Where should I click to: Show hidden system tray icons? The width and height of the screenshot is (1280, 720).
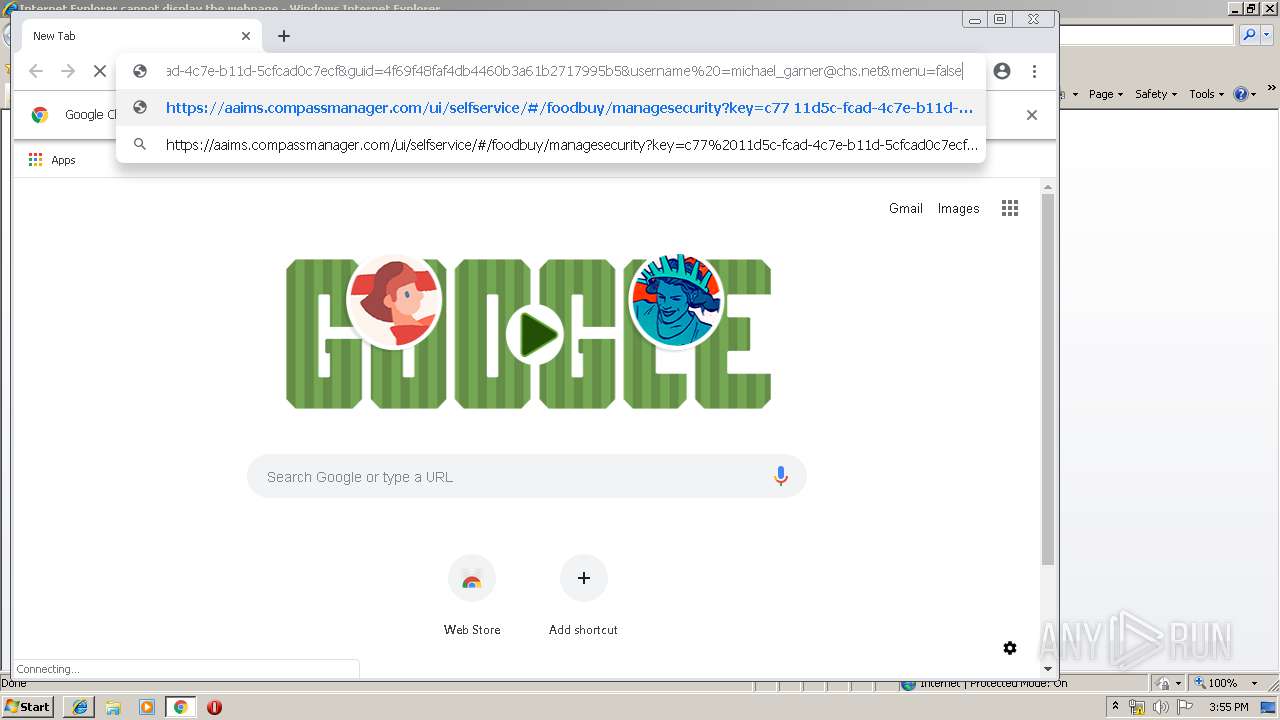tap(1116, 707)
